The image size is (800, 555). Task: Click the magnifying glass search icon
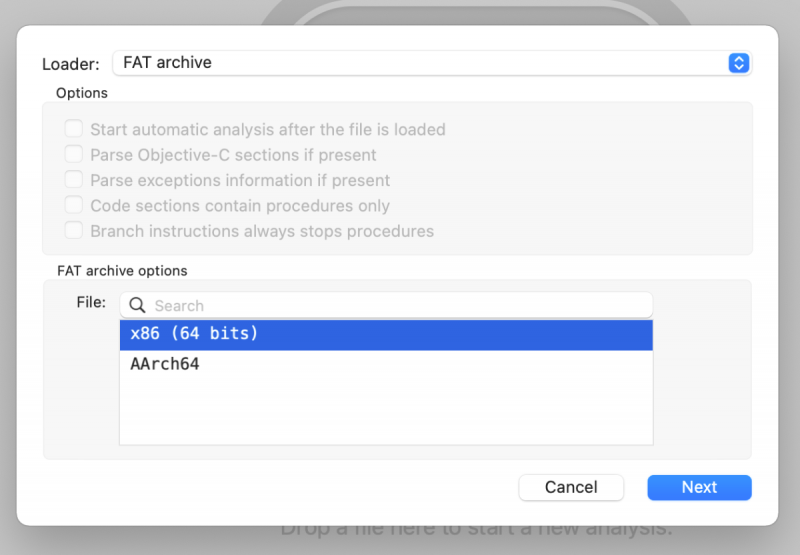138,306
